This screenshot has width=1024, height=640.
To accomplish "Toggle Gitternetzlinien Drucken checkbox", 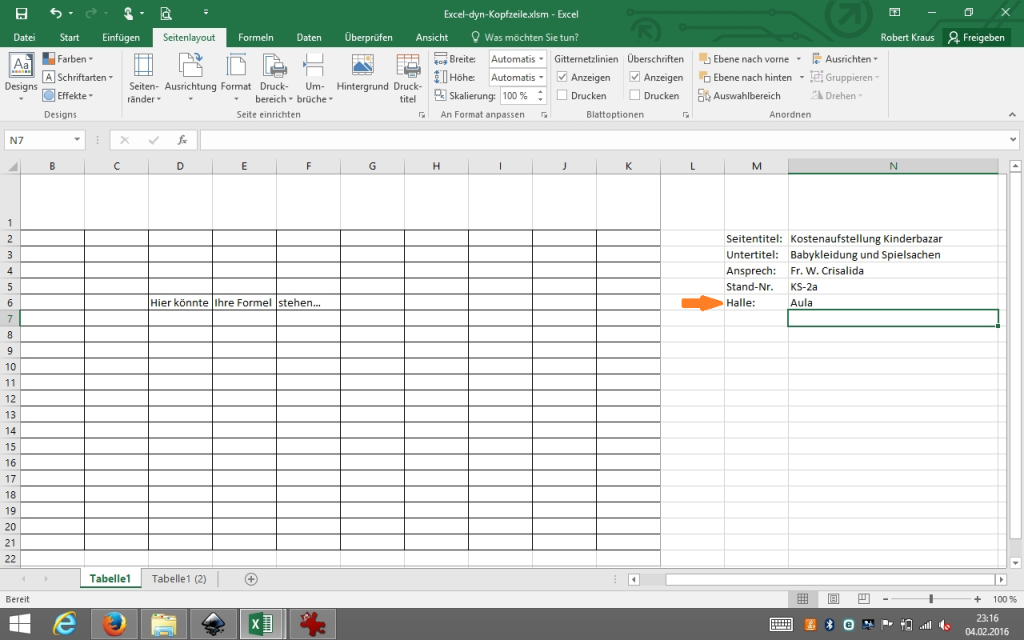I will pyautogui.click(x=562, y=95).
